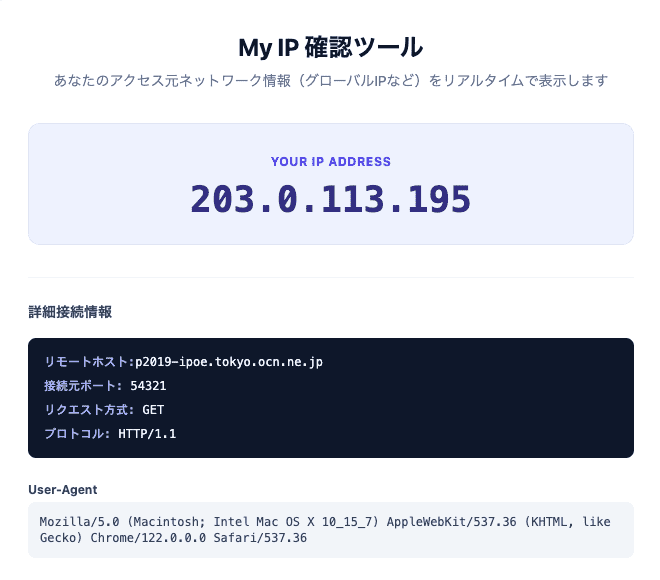This screenshot has height=580, width=660.
Task: Click the 'User-Agent' heading
Action: pos(63,490)
